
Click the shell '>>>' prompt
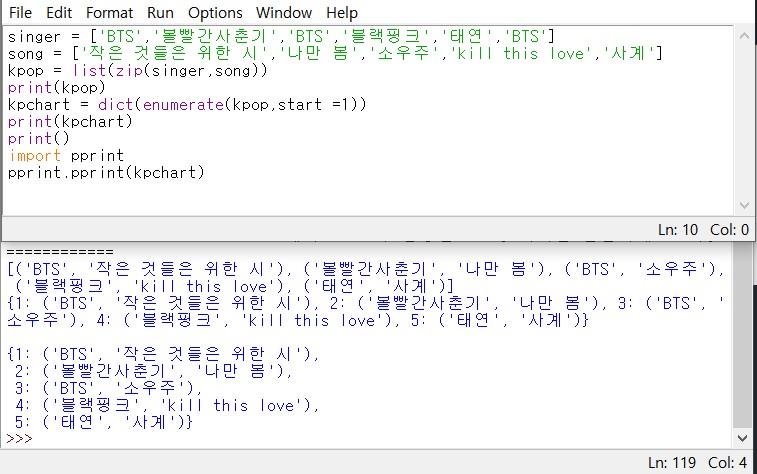(19, 438)
